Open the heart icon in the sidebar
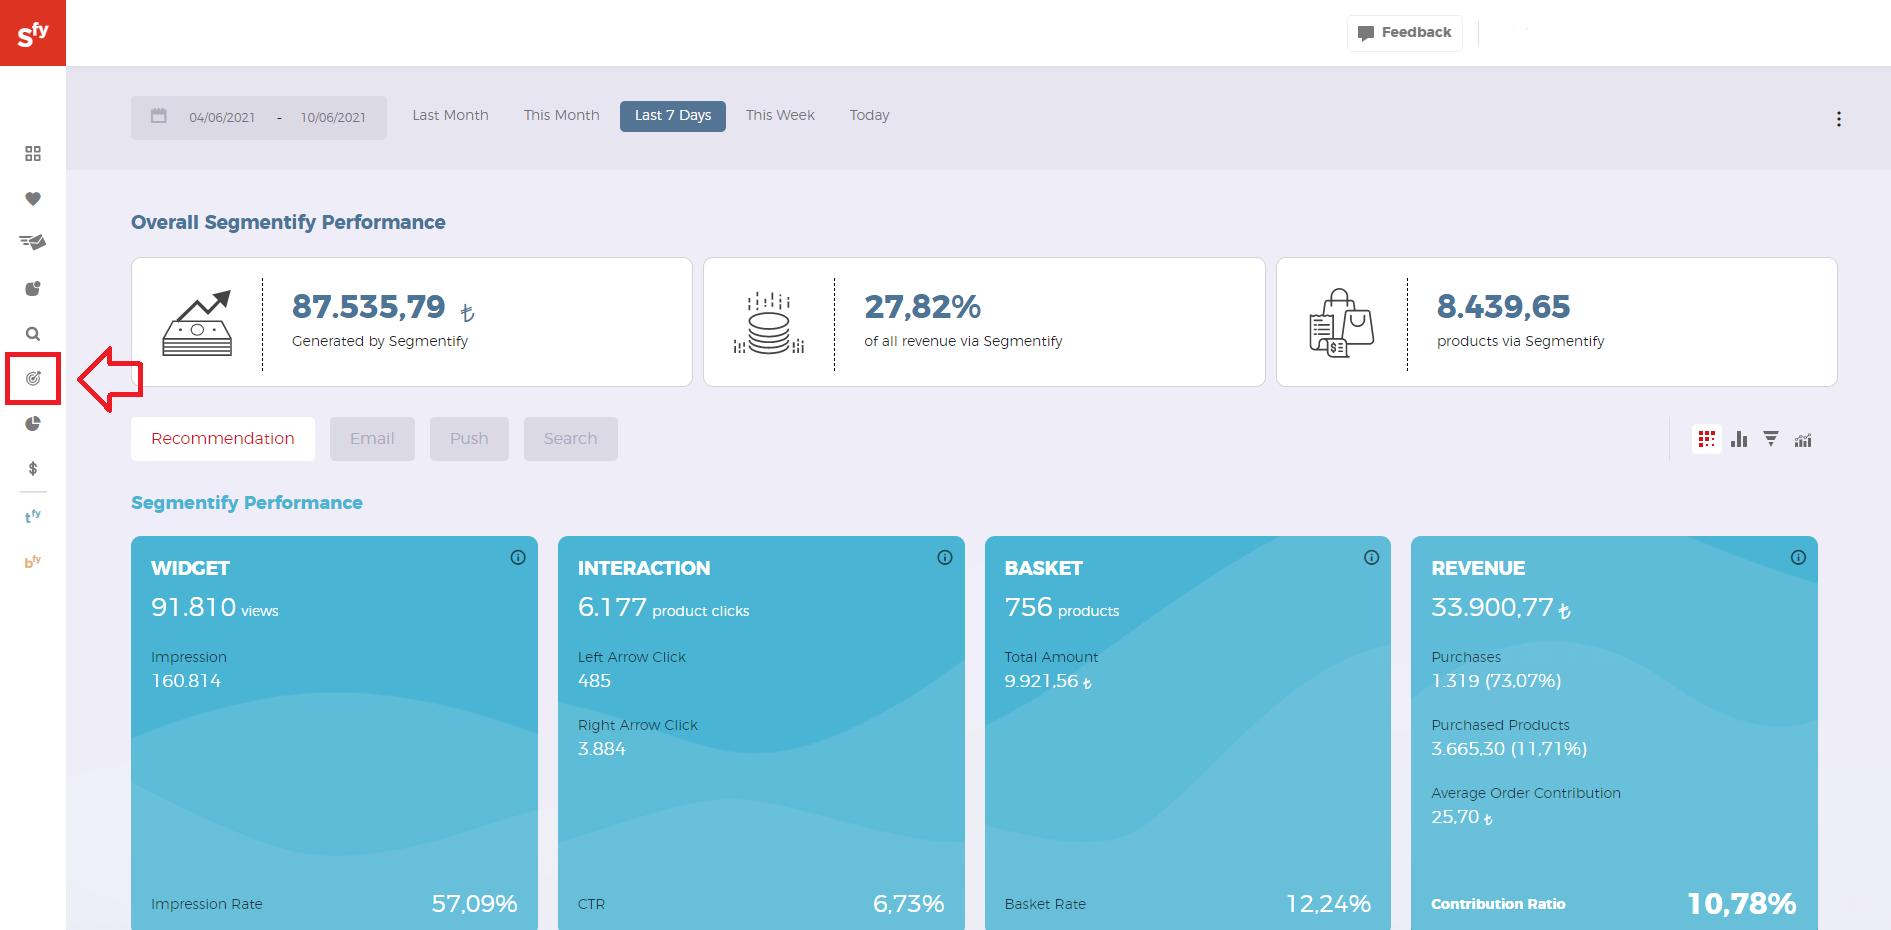The image size is (1891, 930). (x=33, y=199)
